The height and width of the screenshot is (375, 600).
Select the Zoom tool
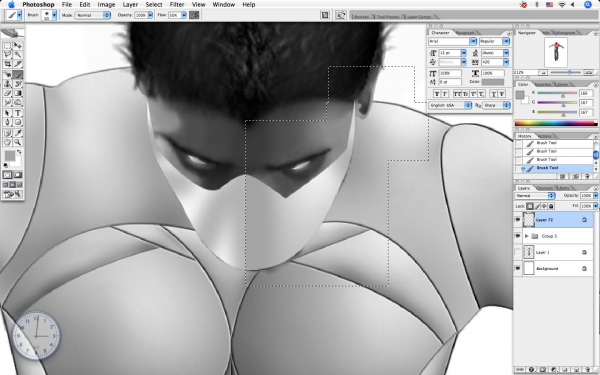[x=18, y=142]
